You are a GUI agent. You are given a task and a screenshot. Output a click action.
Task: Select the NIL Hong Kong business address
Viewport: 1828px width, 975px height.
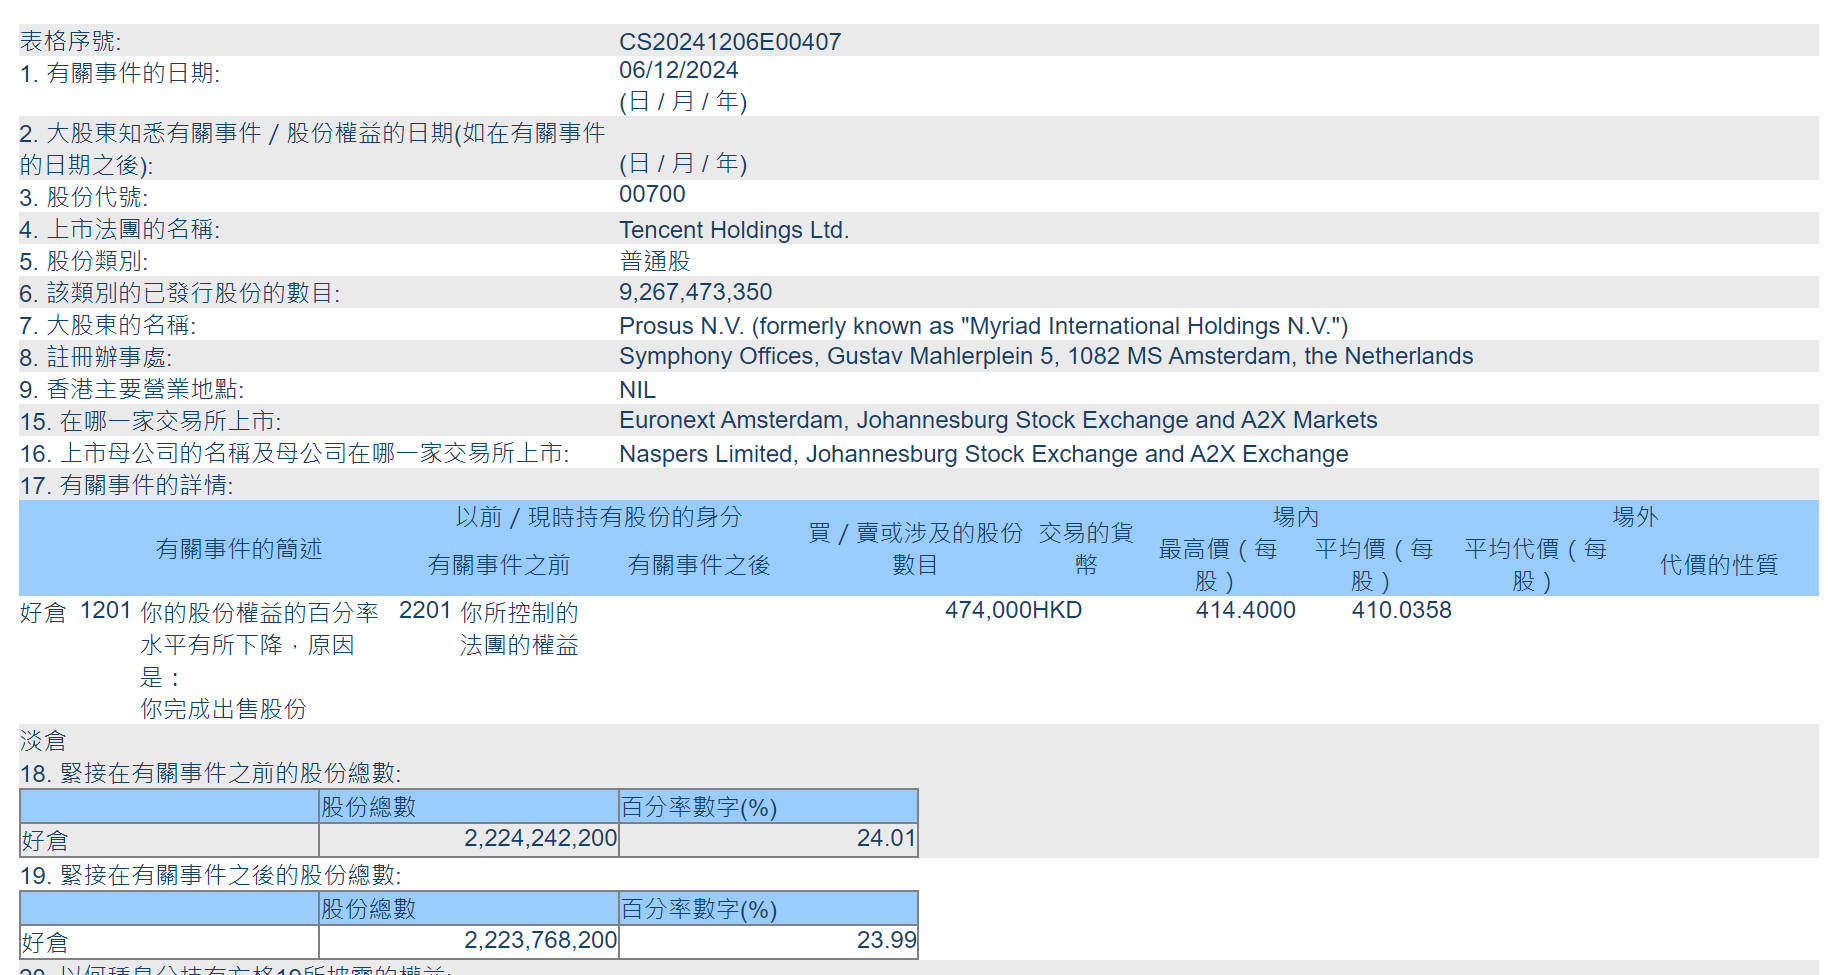(x=637, y=390)
